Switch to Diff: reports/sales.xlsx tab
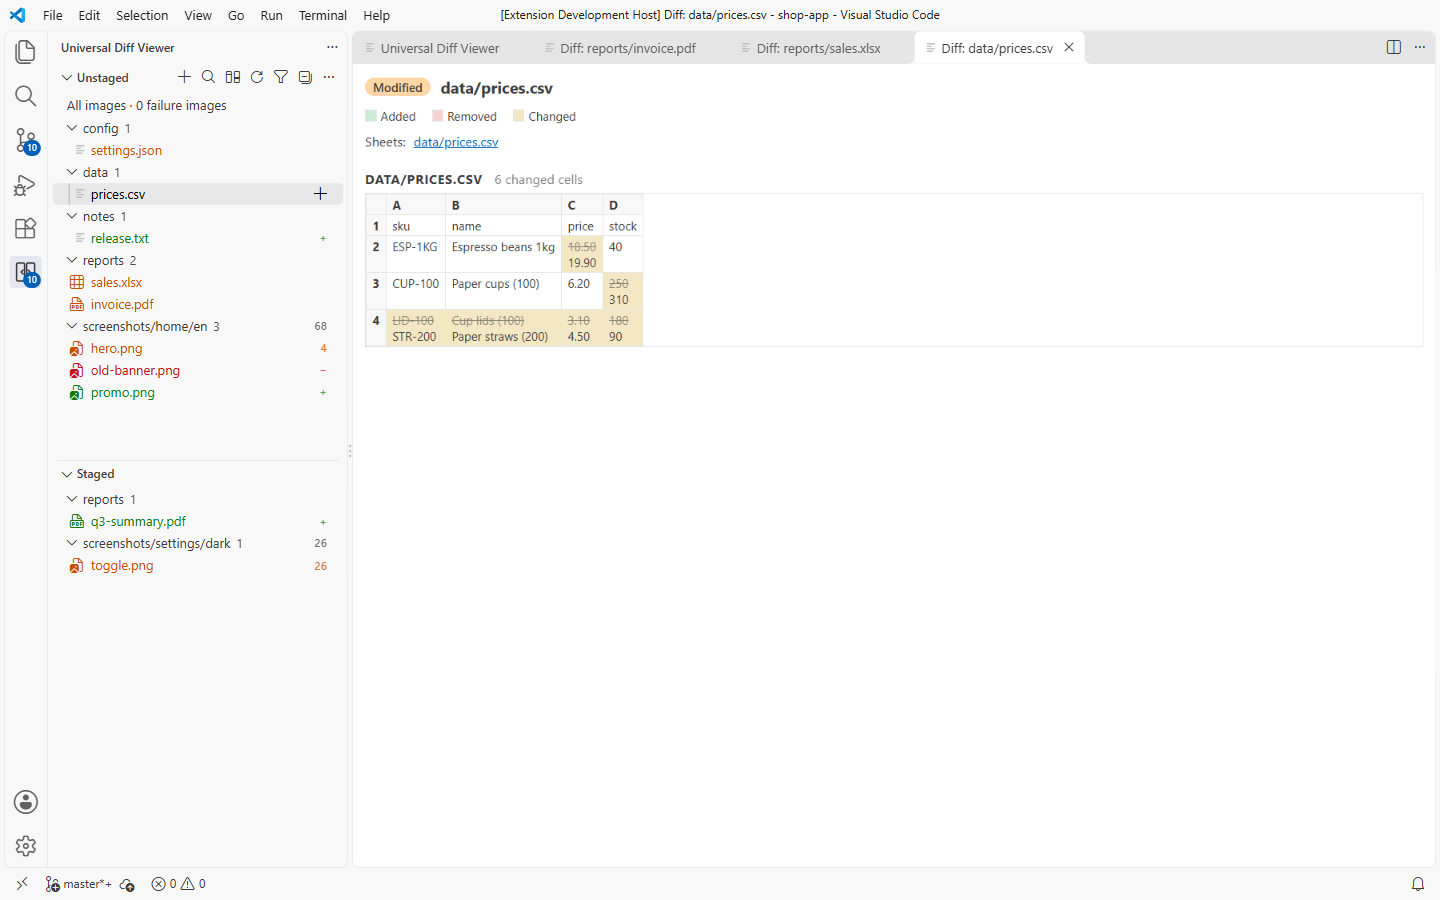Viewport: 1440px width, 900px height. coord(821,48)
